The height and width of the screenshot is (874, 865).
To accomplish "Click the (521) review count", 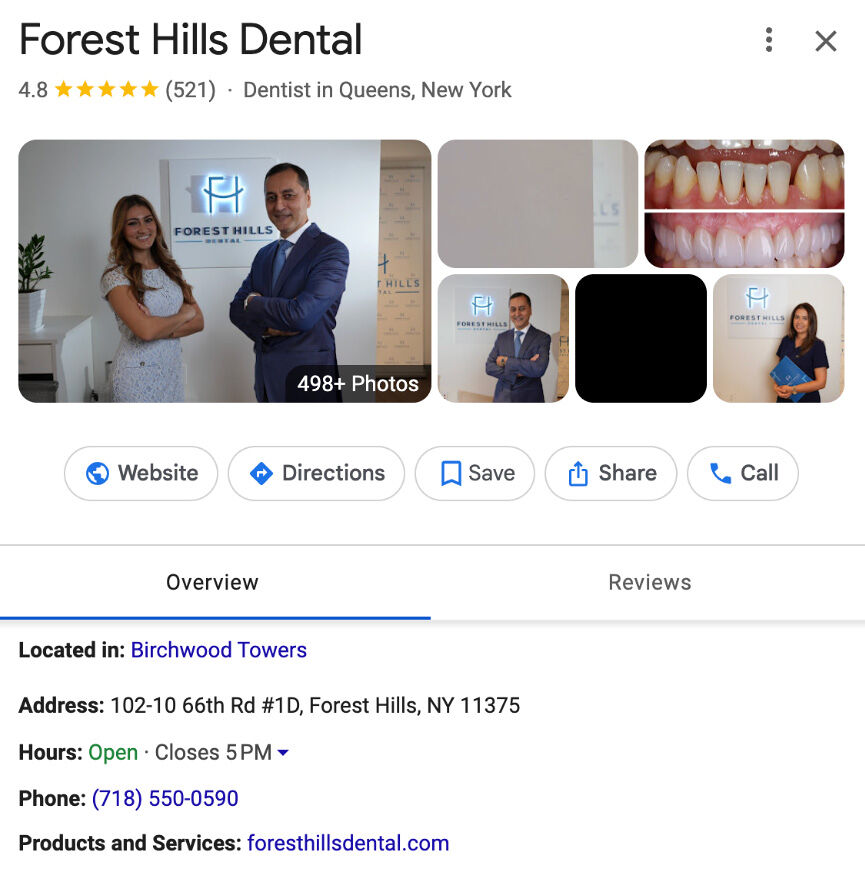I will pyautogui.click(x=190, y=90).
